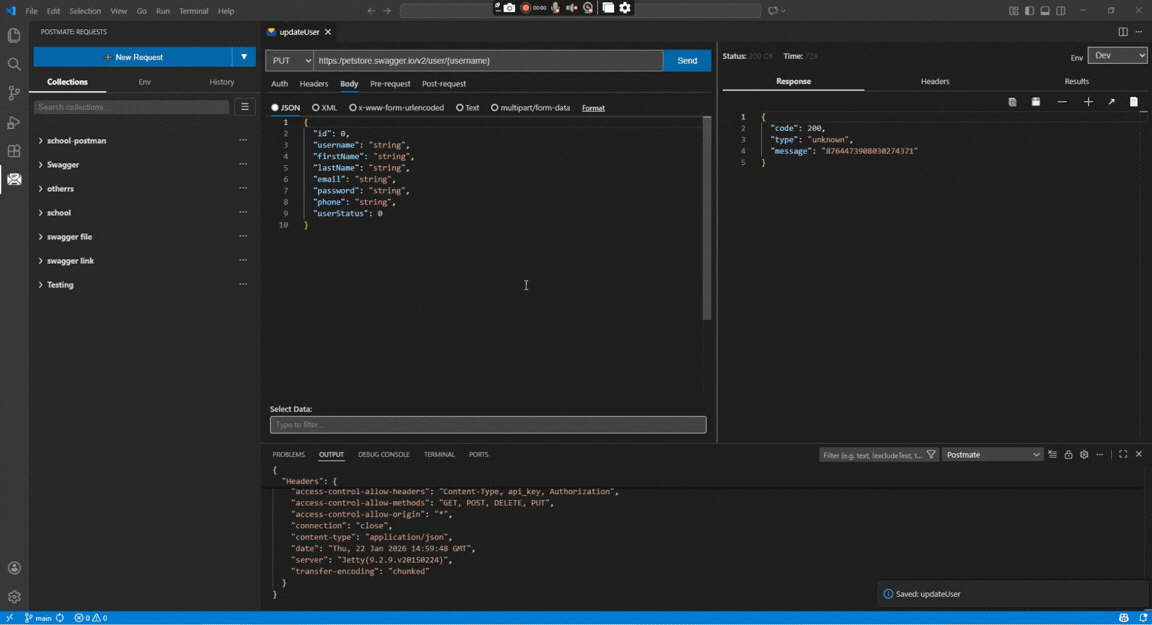Open the PROBLEMS panel tab

288,455
